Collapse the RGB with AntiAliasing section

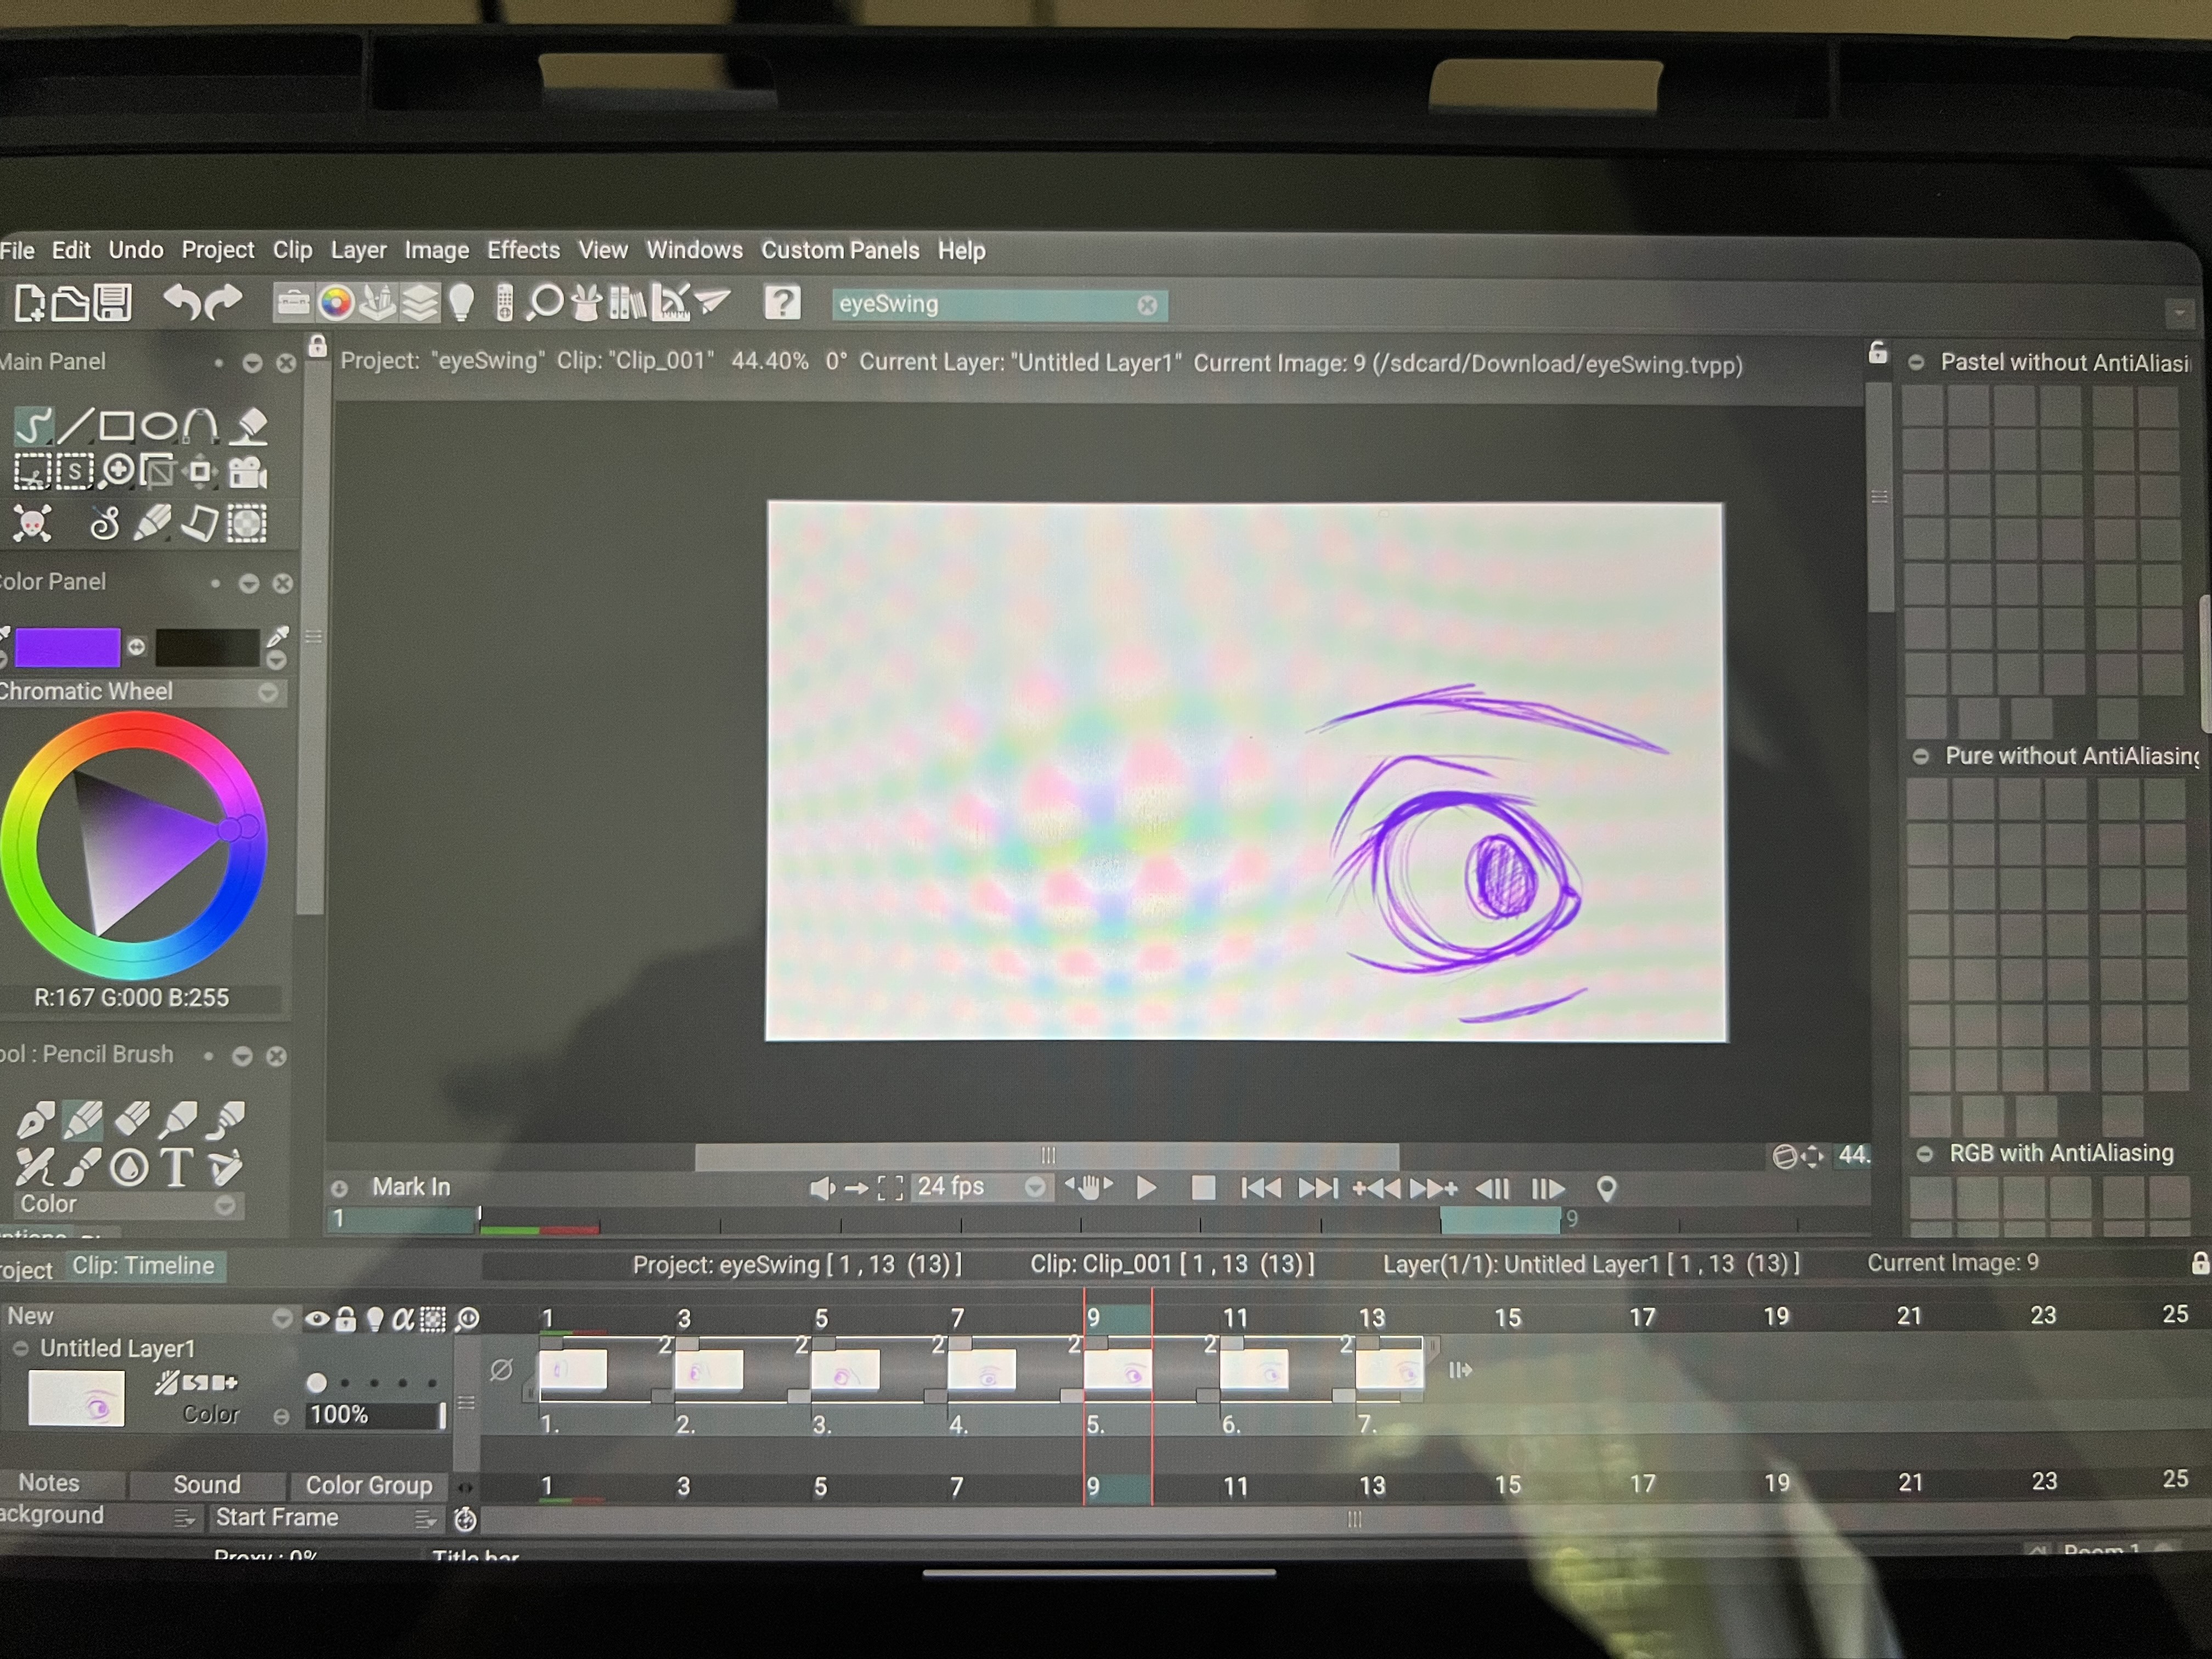pos(1924,1155)
